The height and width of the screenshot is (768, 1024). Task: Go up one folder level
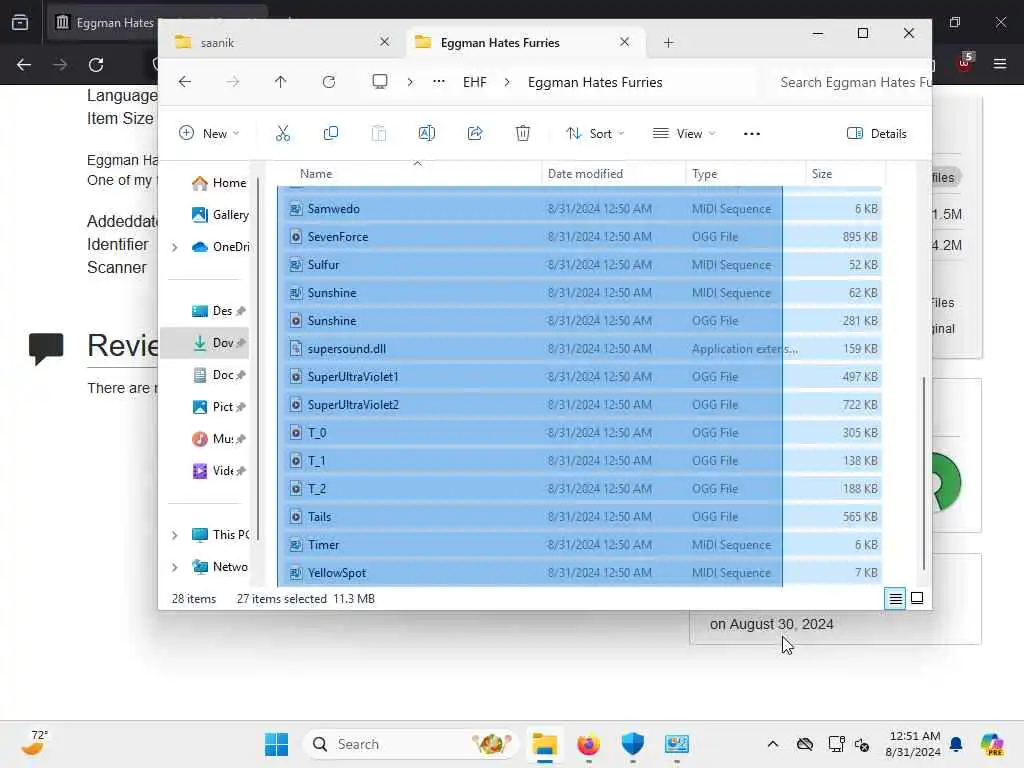coord(280,82)
